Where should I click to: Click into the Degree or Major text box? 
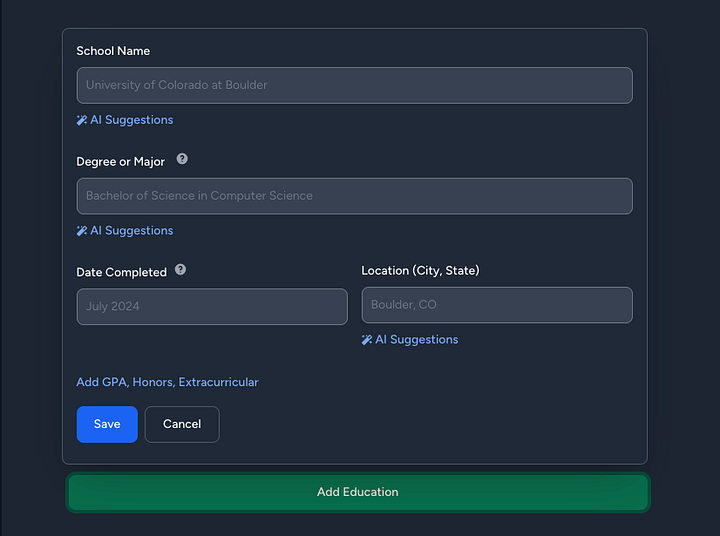pyautogui.click(x=354, y=196)
